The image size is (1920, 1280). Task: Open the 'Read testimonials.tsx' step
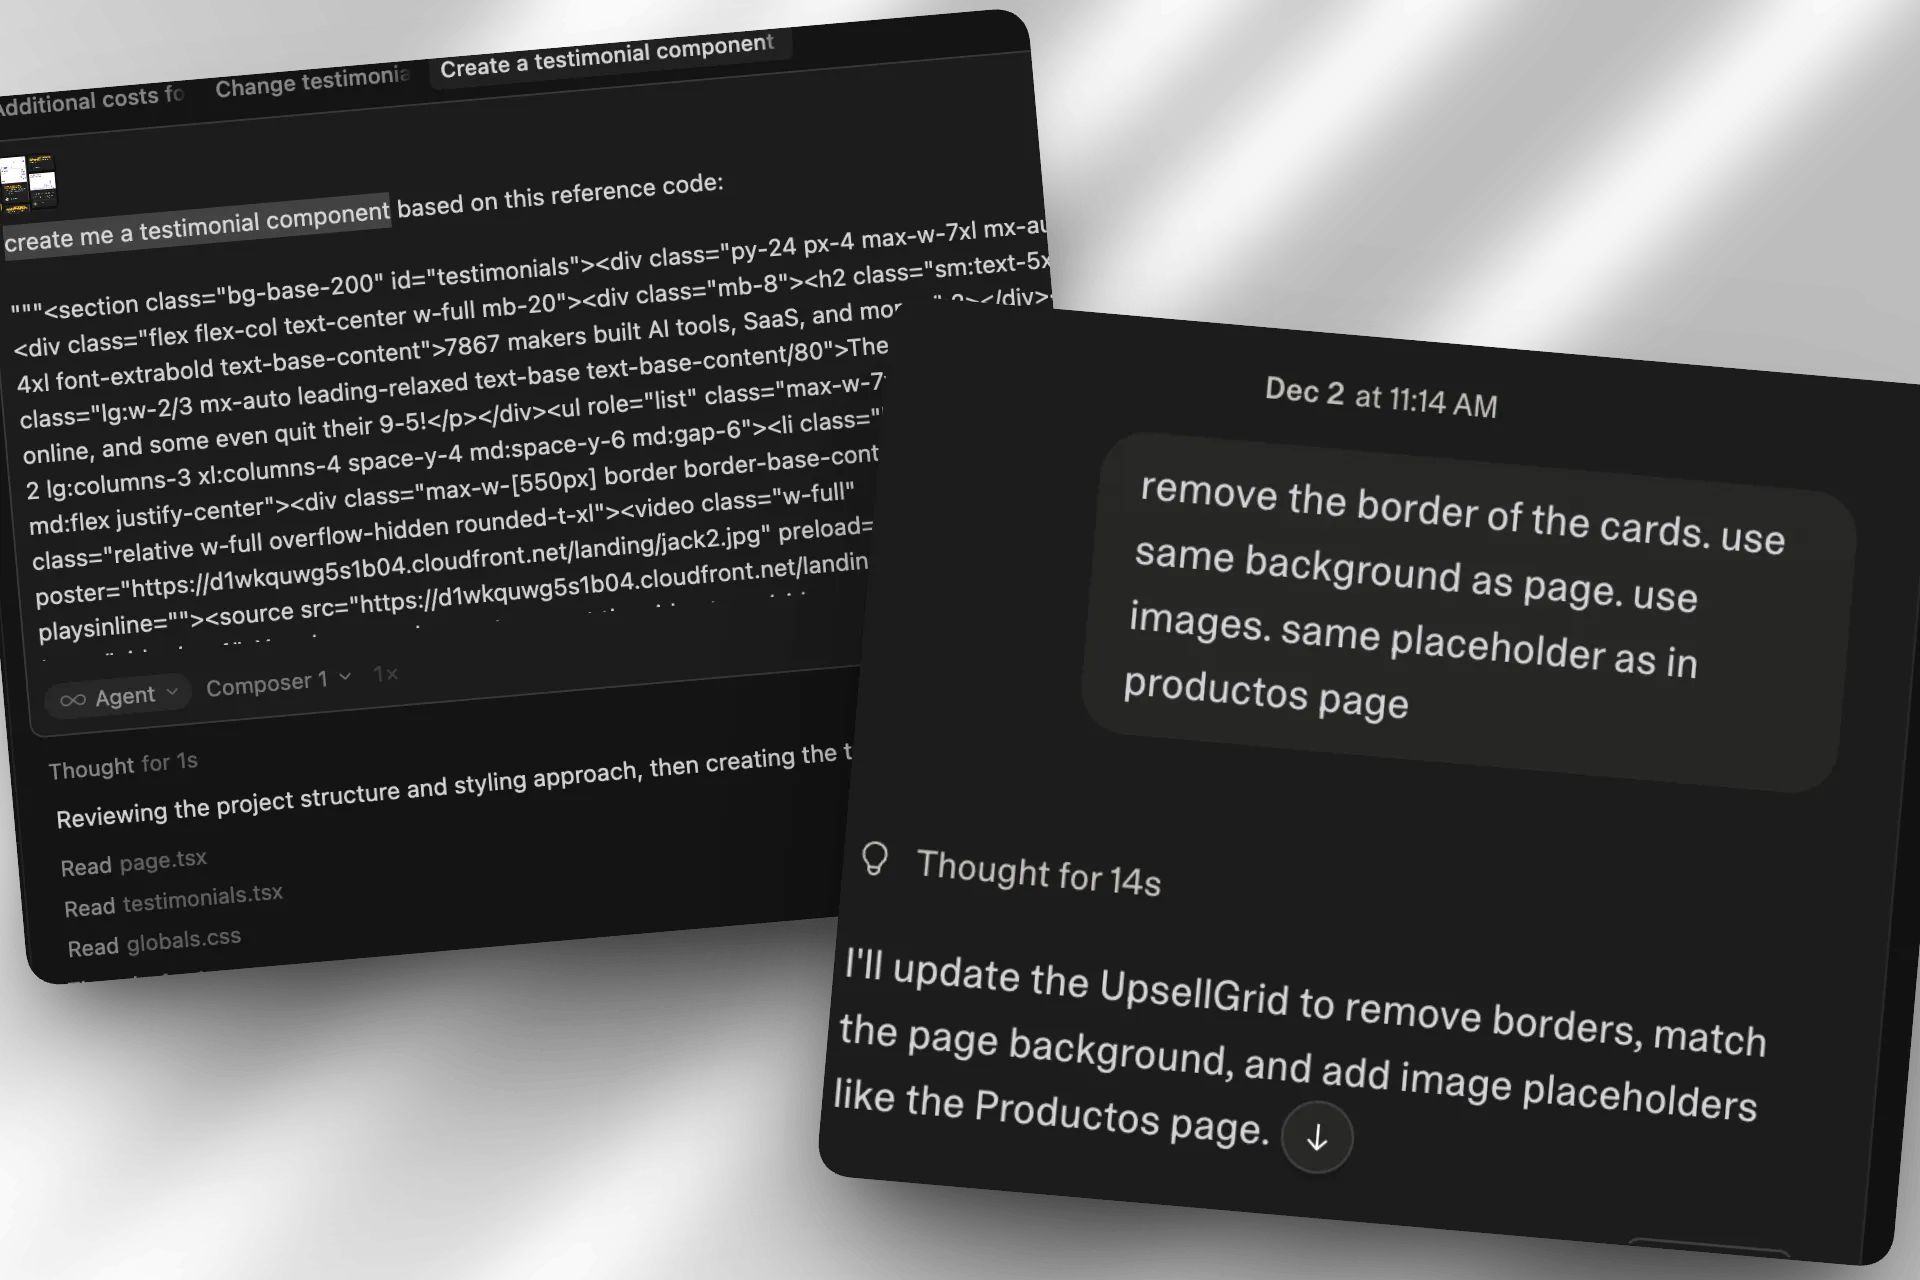(173, 900)
